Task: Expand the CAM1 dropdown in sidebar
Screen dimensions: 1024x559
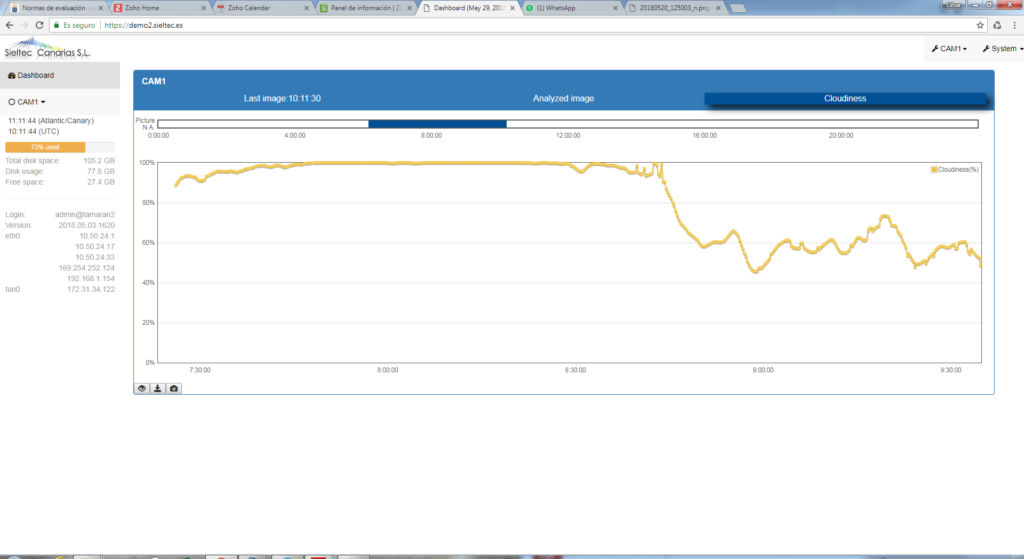Action: (27, 102)
